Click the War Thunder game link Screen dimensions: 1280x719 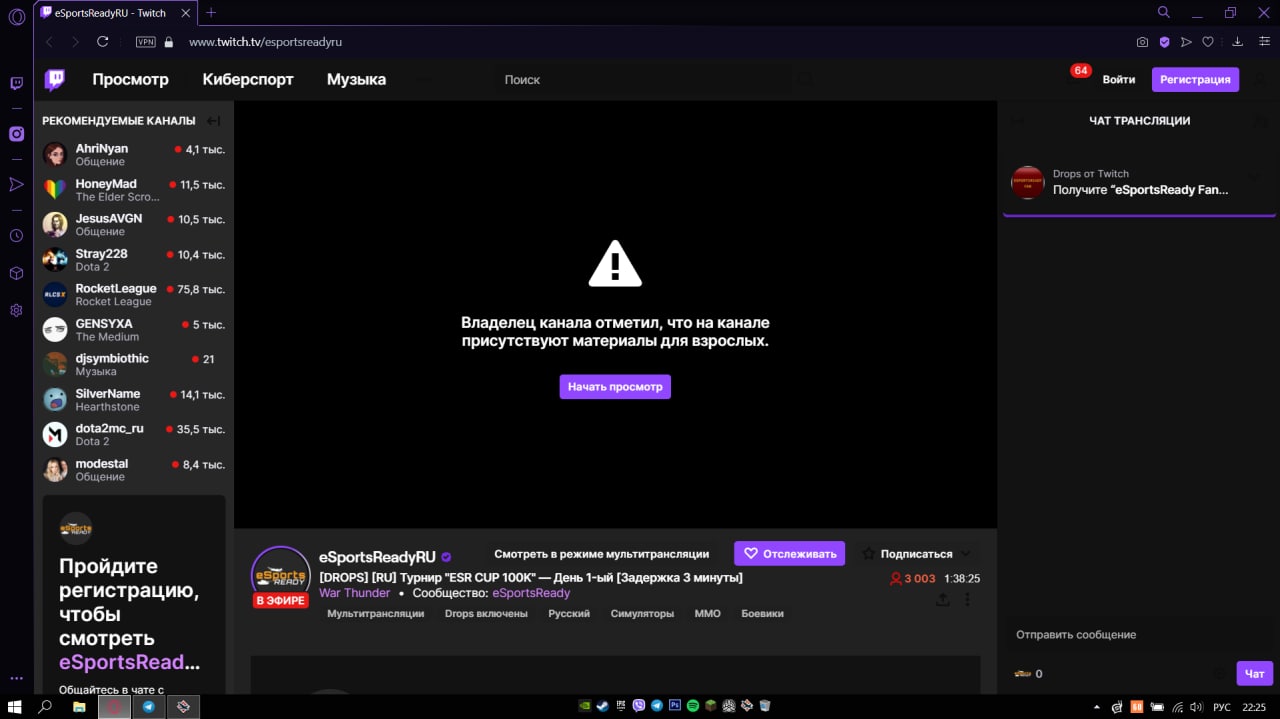[x=354, y=594]
